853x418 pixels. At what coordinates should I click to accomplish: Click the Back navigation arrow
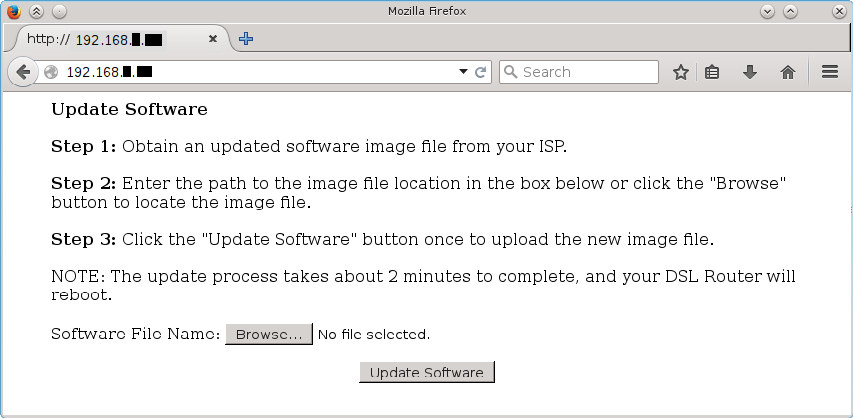[x=22, y=72]
